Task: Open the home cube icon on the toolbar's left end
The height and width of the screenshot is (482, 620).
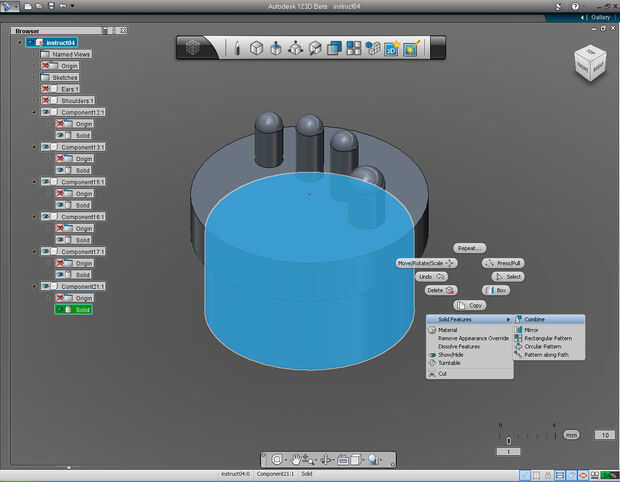Action: 194,47
